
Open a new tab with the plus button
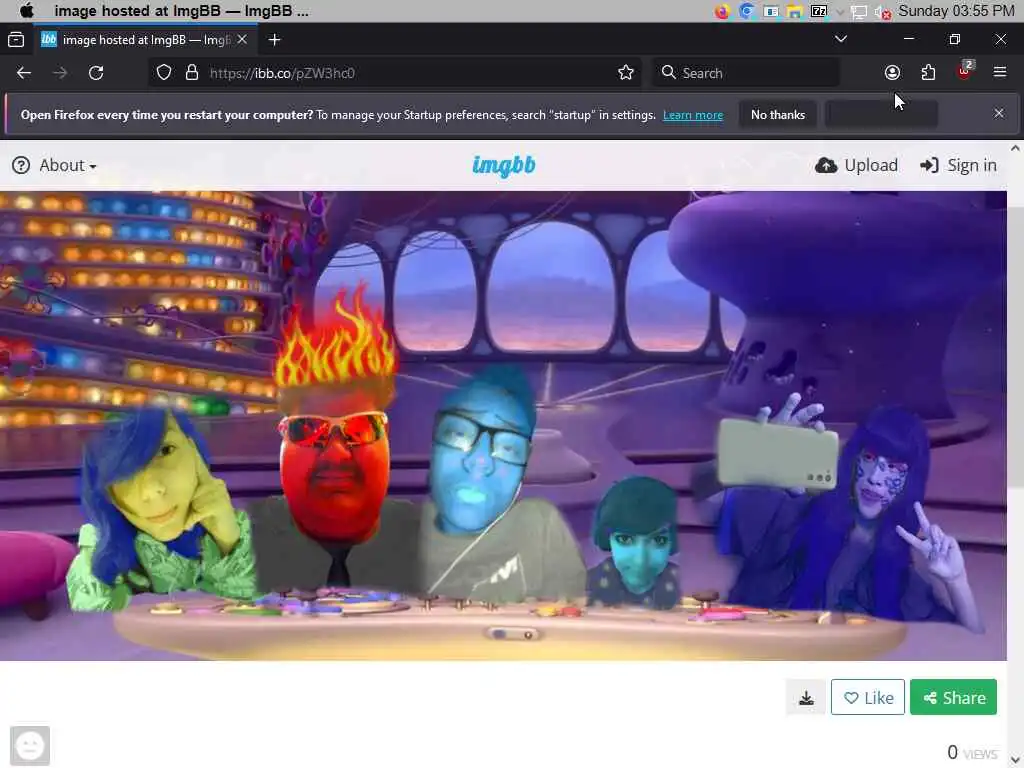click(274, 40)
